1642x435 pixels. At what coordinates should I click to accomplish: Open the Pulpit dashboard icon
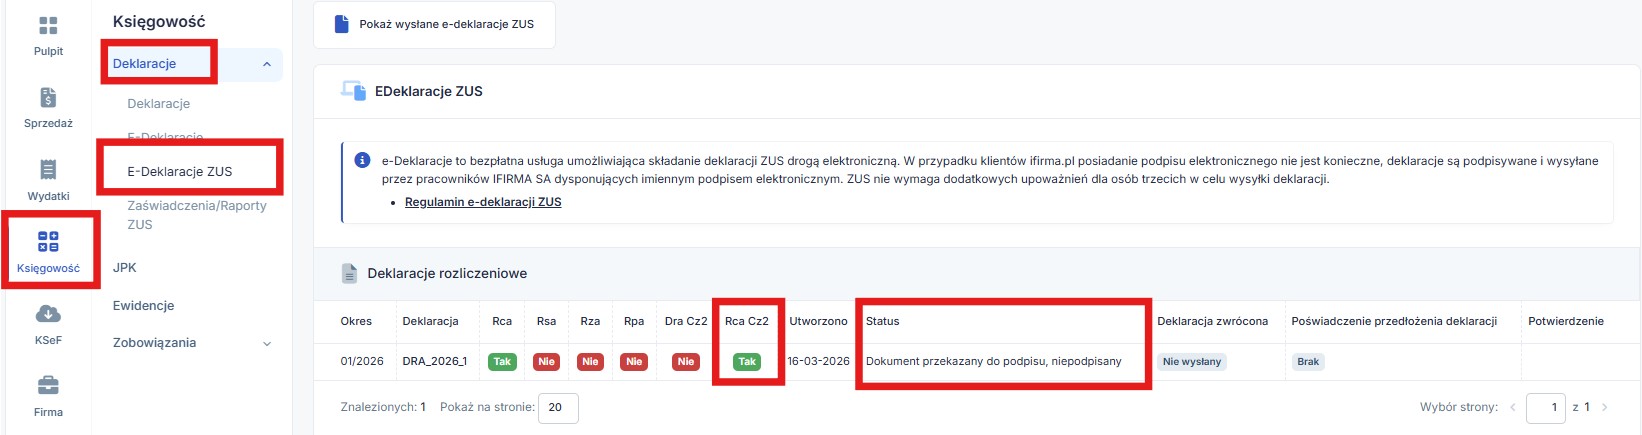pos(48,26)
